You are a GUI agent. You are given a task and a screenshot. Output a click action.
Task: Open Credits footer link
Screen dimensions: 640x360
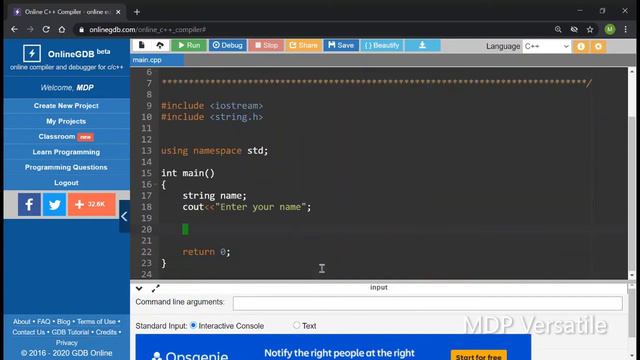coord(106,332)
